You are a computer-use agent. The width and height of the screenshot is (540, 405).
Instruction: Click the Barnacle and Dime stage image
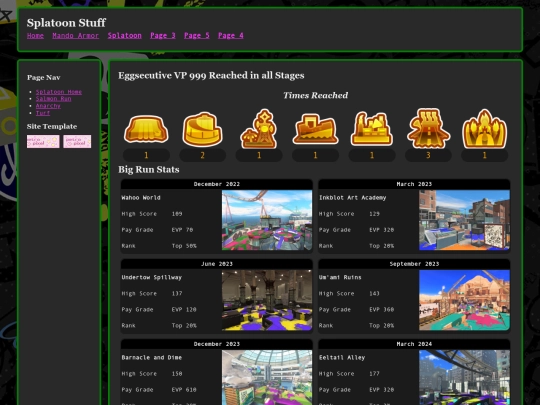pyautogui.click(x=267, y=377)
